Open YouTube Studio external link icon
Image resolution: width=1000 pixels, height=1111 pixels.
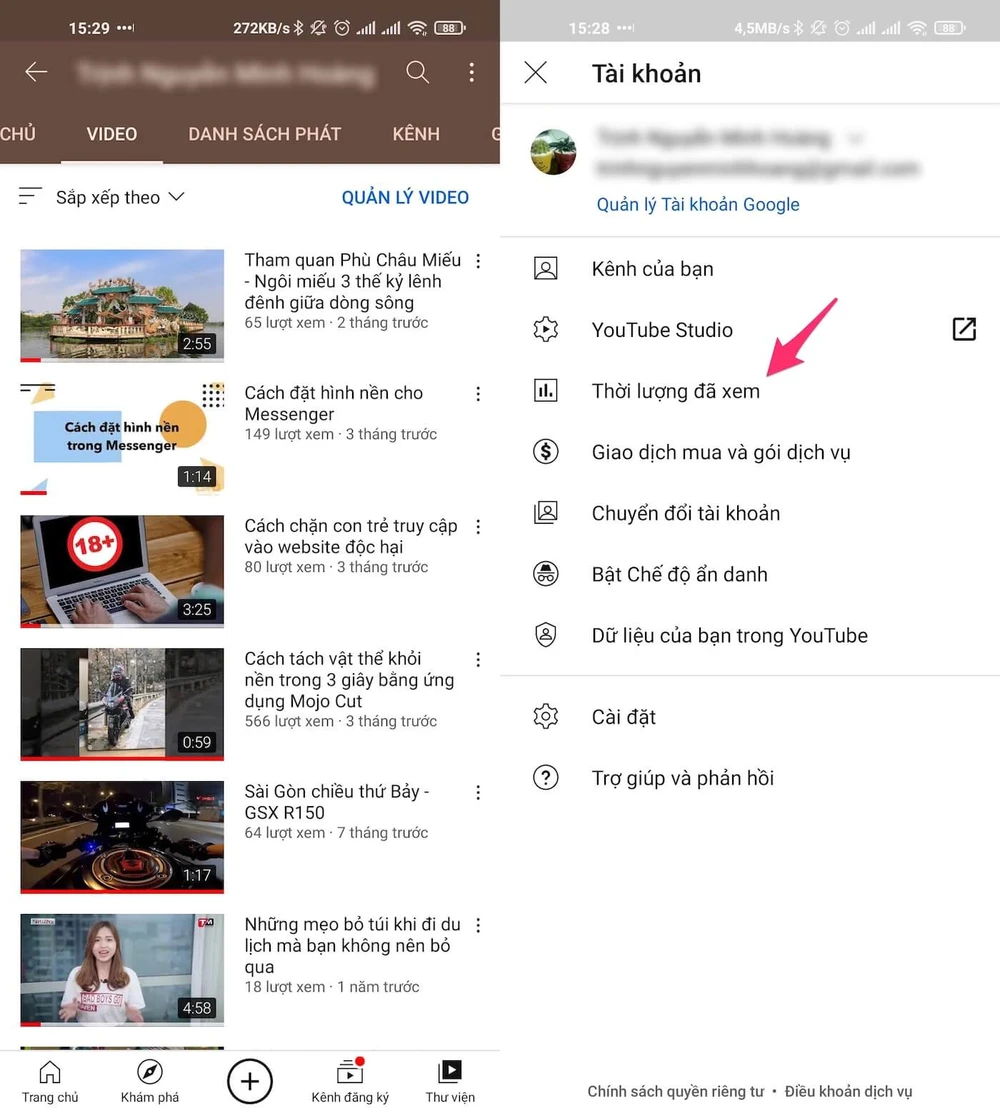[x=963, y=329]
